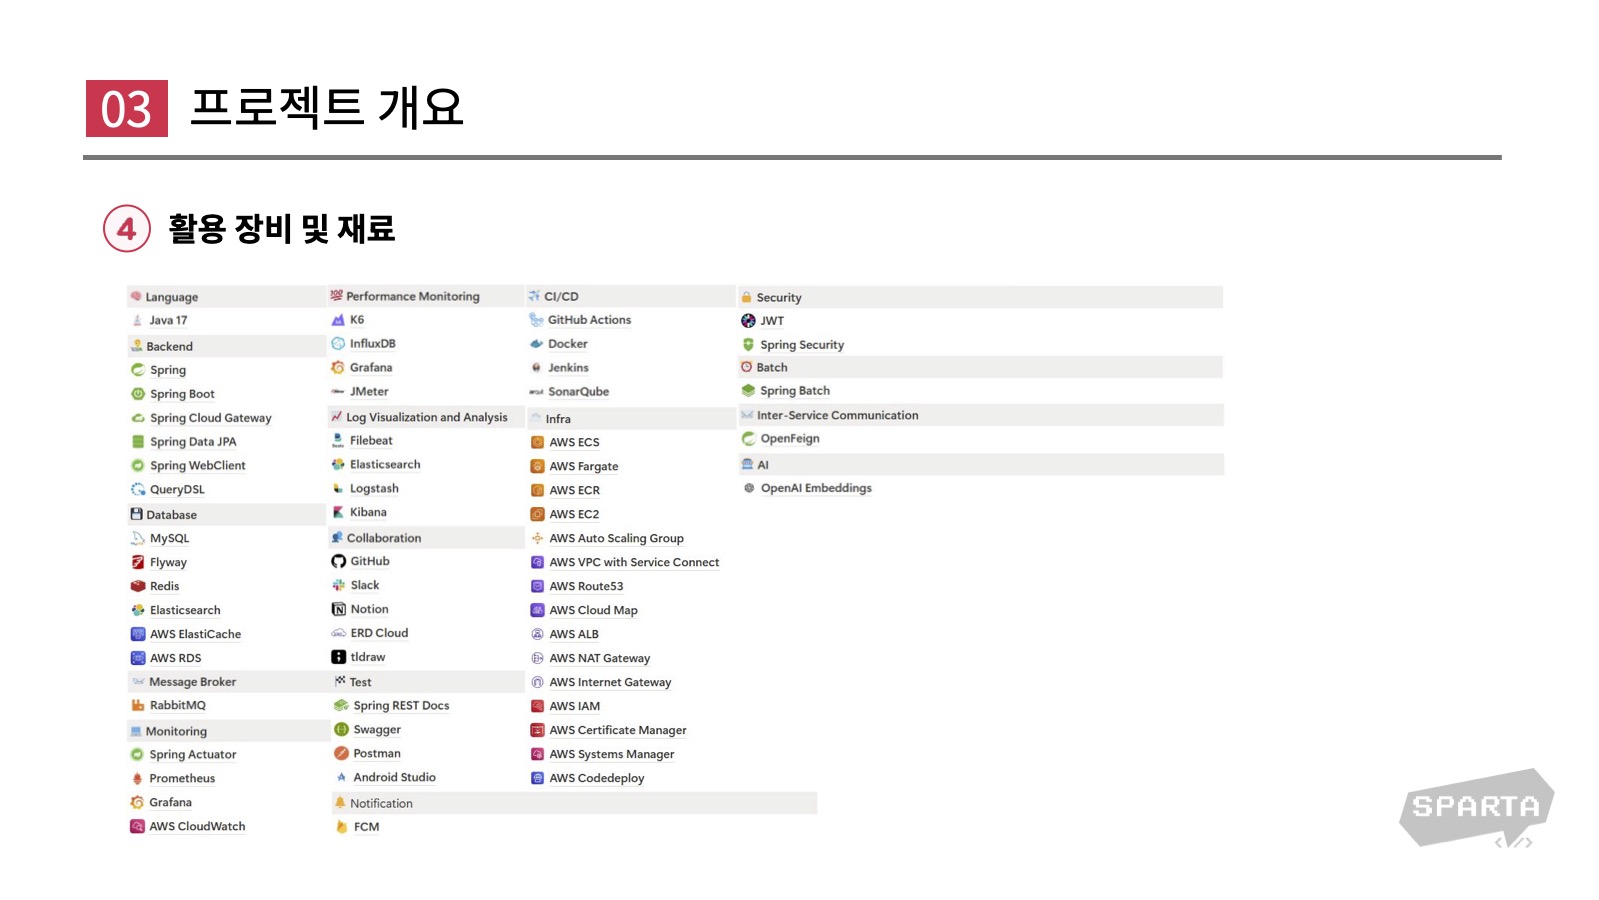This screenshot has width=1599, height=900.
Task: Select the Flyway icon
Action: point(138,562)
